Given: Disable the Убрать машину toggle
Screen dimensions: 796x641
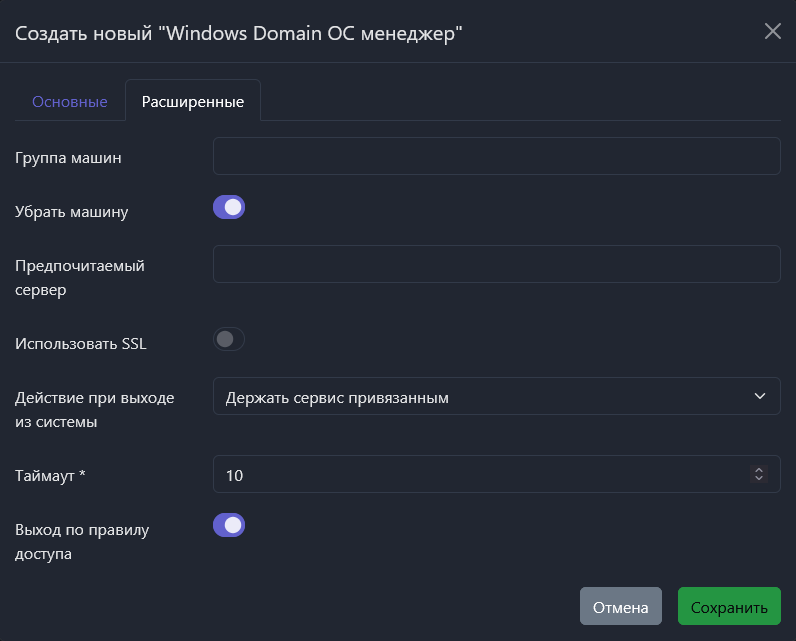Looking at the screenshot, I should coord(229,207).
